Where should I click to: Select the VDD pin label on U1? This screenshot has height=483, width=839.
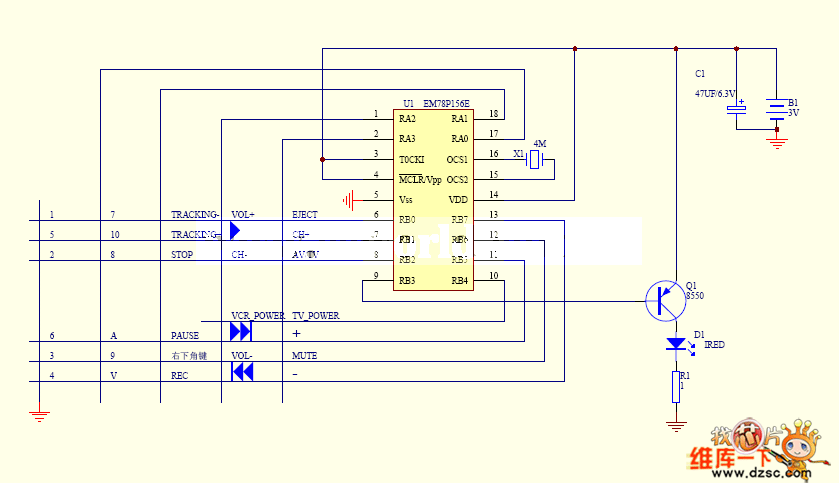tap(459, 200)
